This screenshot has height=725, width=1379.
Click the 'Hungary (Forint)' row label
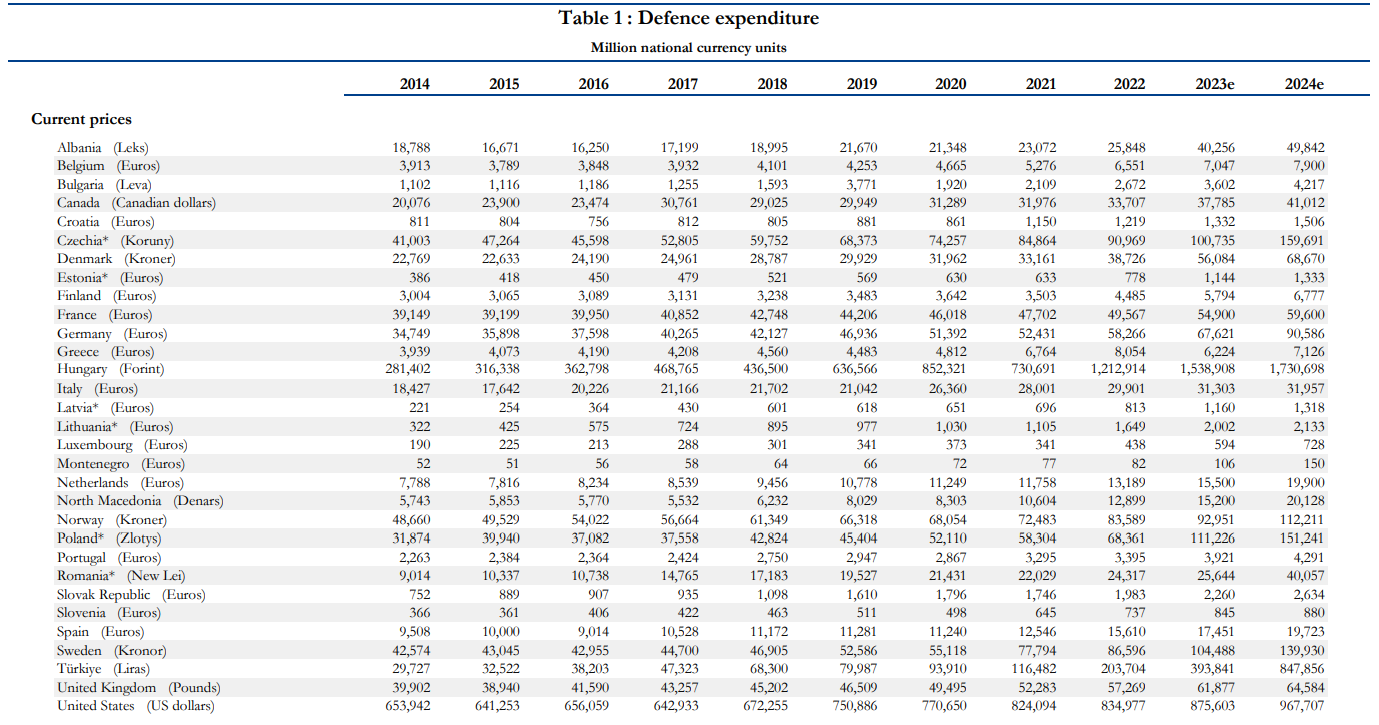point(110,370)
